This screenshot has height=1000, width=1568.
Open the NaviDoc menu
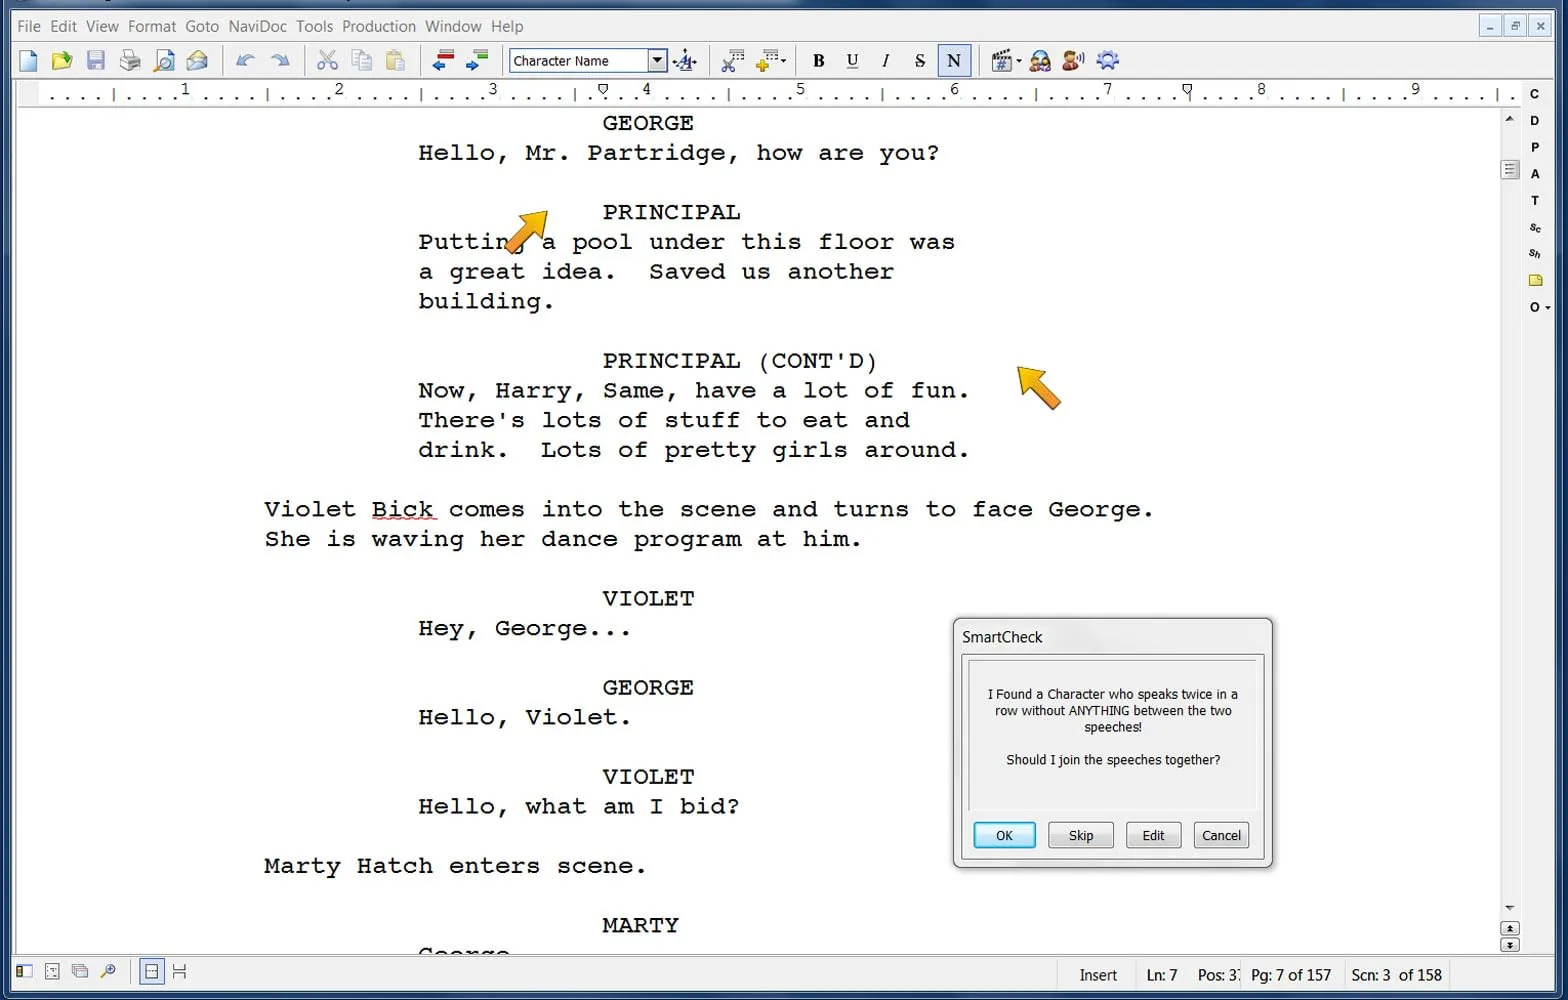tap(257, 26)
